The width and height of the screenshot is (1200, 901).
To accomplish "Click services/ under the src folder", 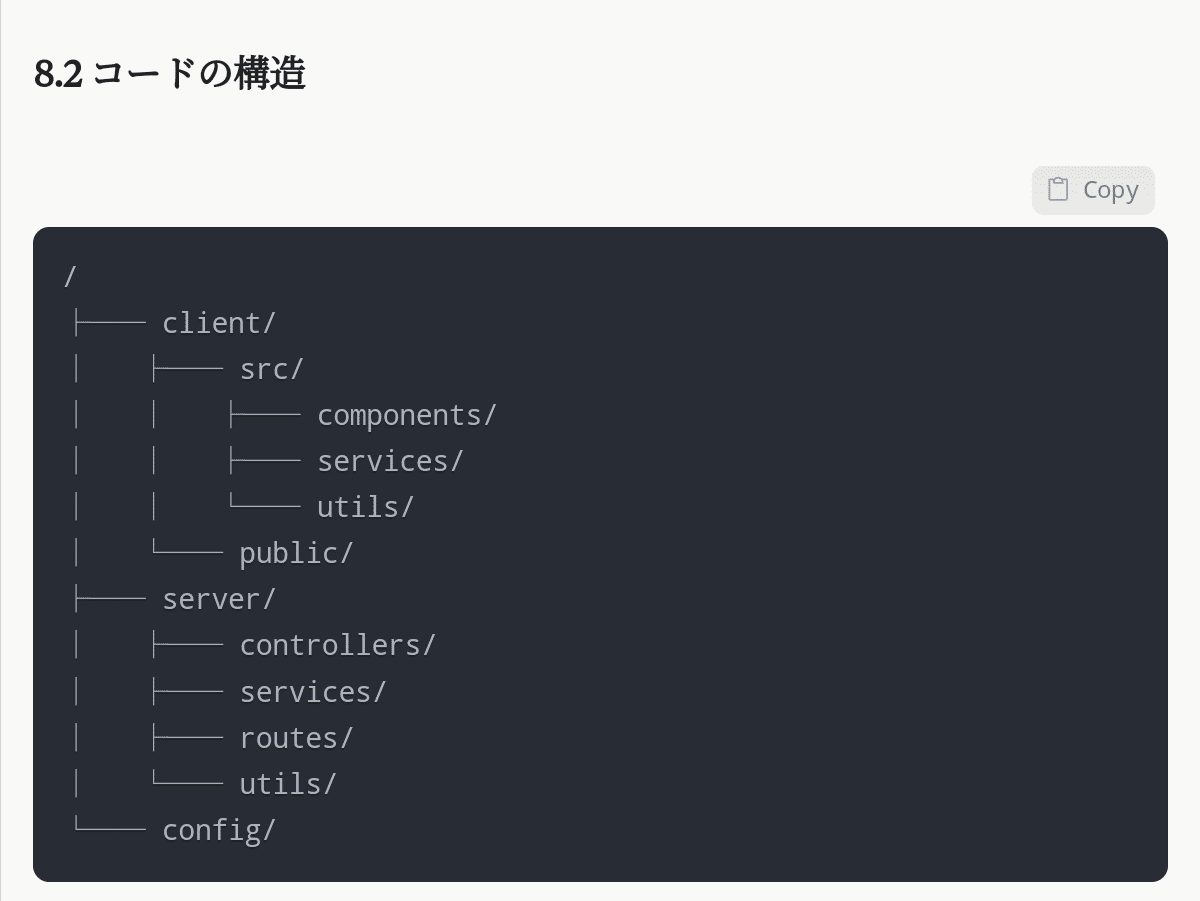I will pos(391,461).
